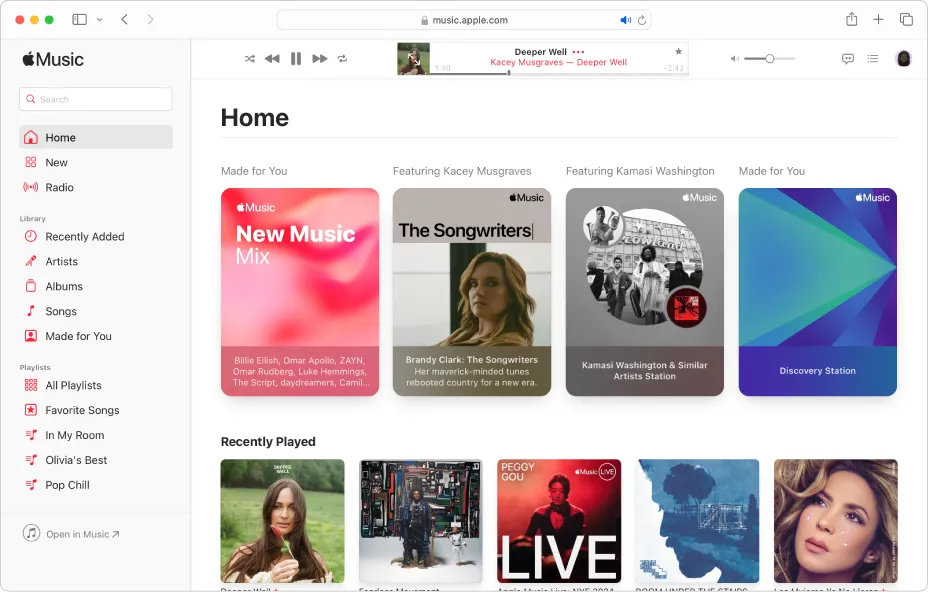Enable shuffle playback
This screenshot has width=932, height=594.
(x=249, y=58)
